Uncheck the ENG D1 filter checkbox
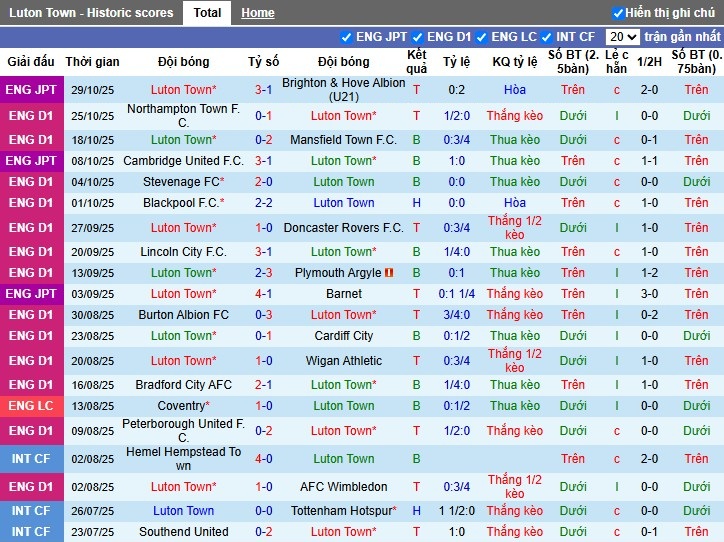Viewport: 724px width, 542px height. pos(417,37)
